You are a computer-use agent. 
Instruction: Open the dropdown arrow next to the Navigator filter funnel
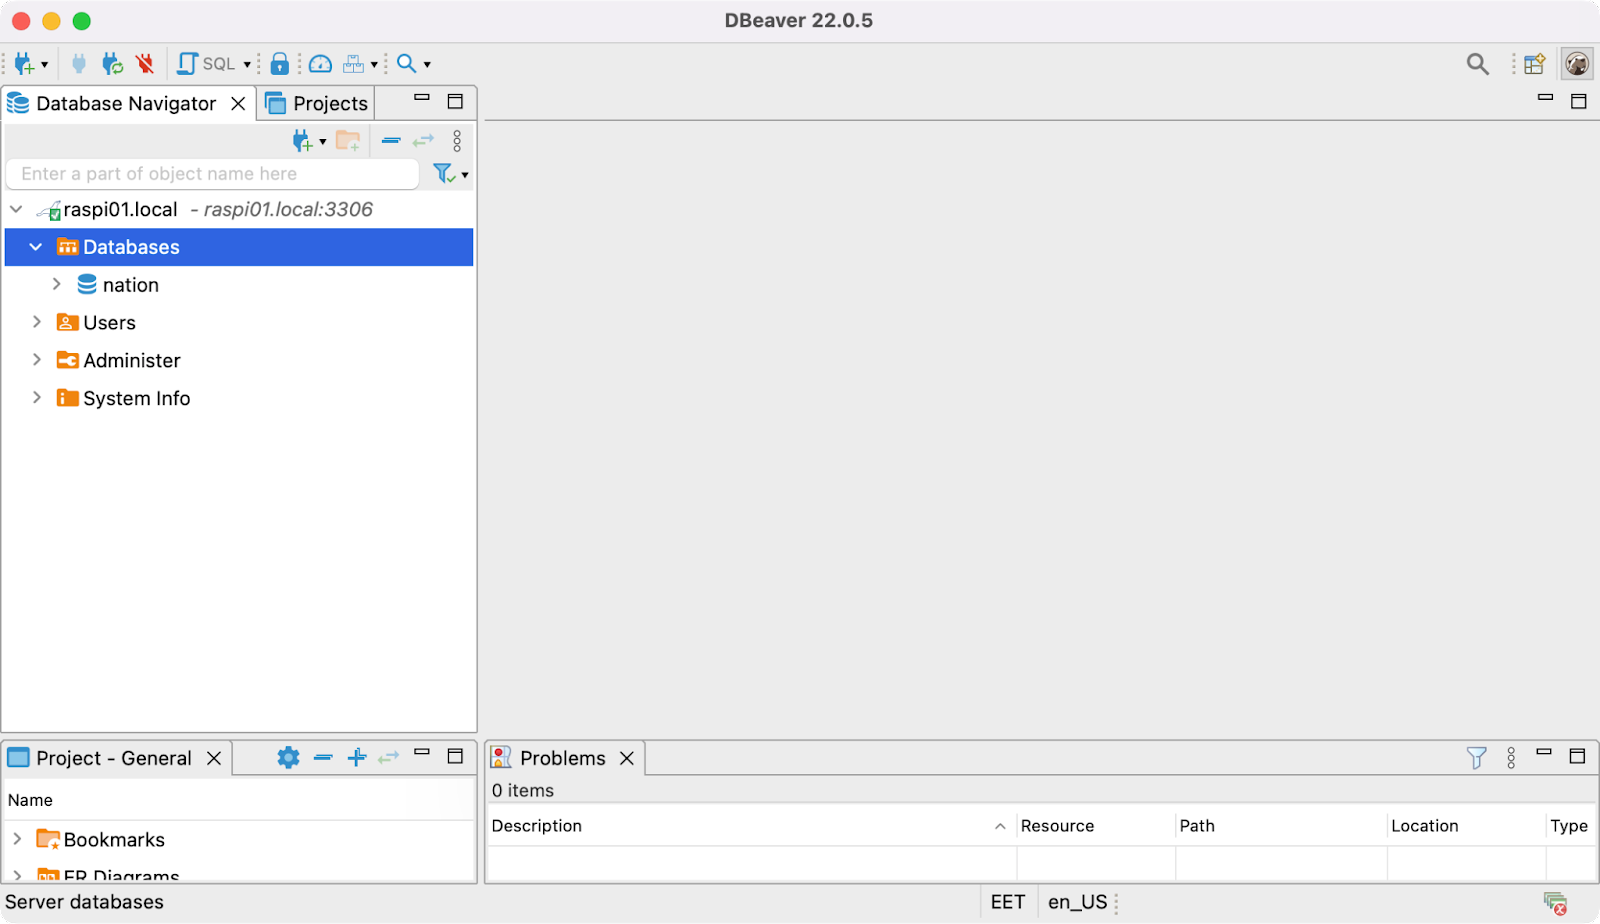coord(465,176)
